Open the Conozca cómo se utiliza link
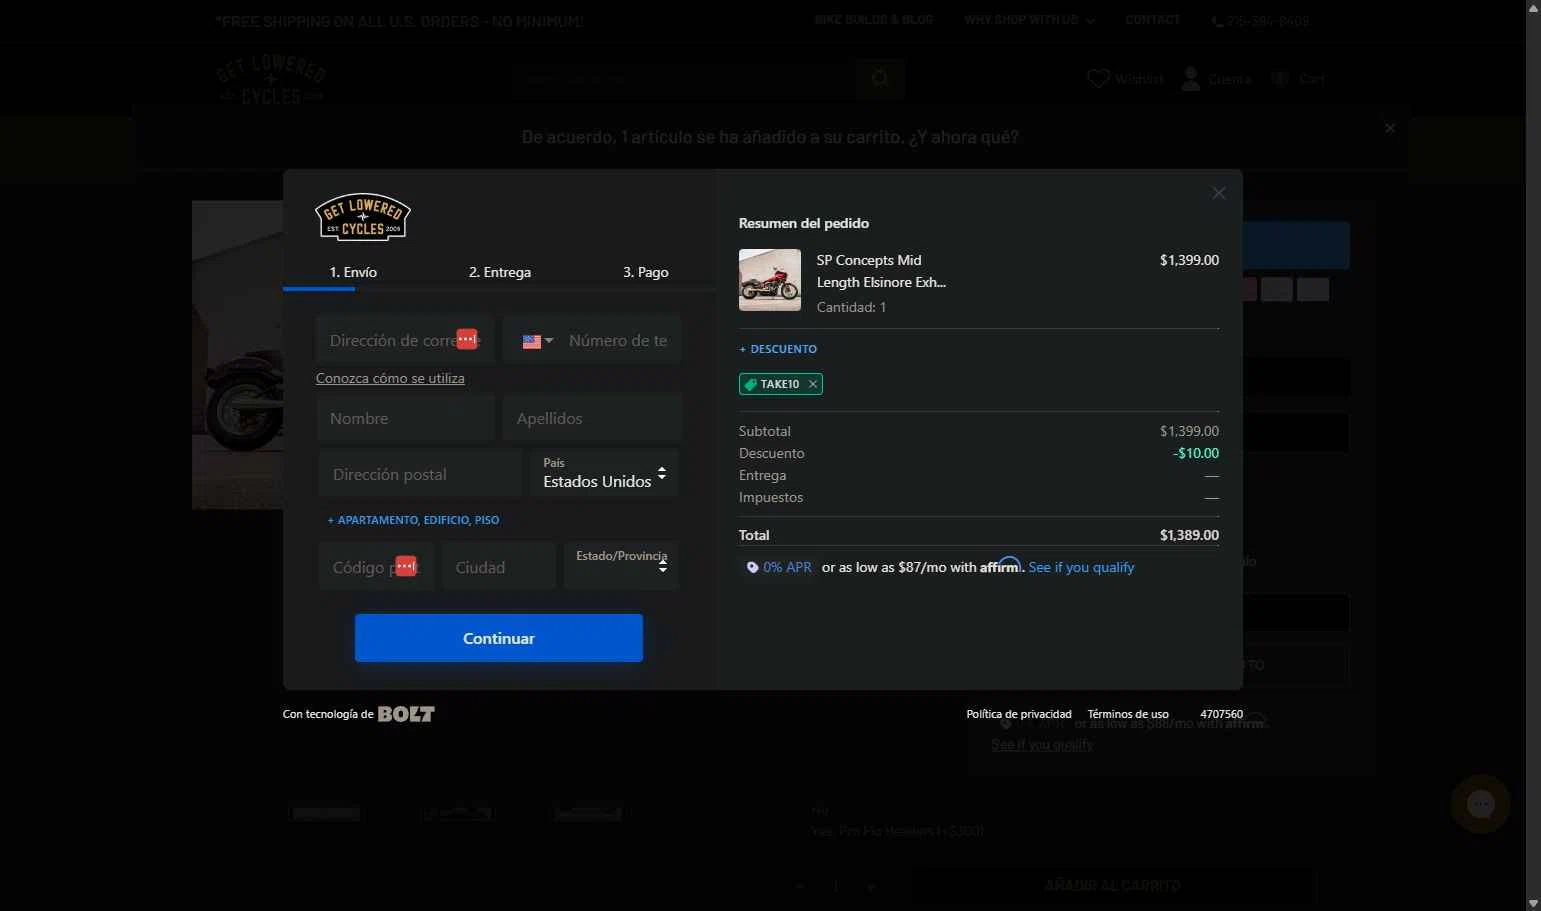The width and height of the screenshot is (1541, 911). [390, 378]
